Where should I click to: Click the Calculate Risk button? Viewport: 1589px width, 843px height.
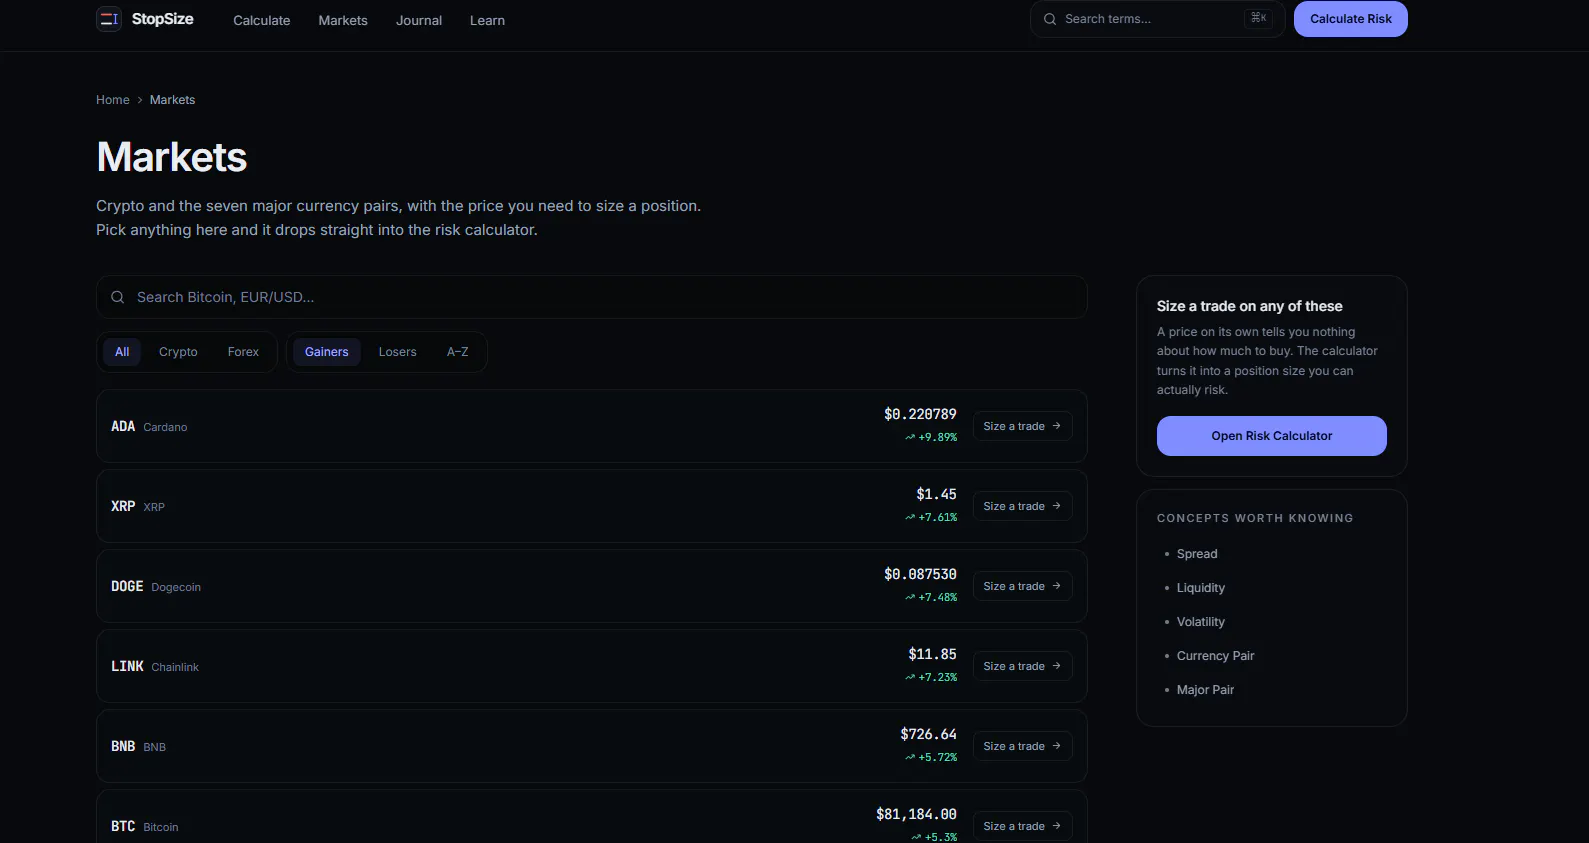point(1351,19)
